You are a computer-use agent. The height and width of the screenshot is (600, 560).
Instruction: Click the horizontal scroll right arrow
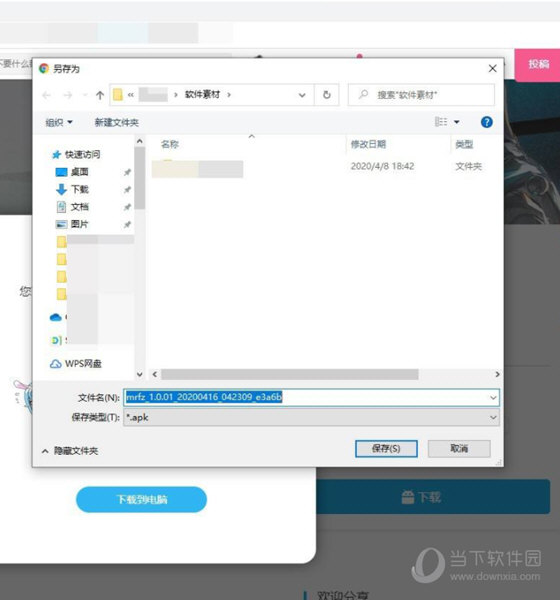(497, 374)
